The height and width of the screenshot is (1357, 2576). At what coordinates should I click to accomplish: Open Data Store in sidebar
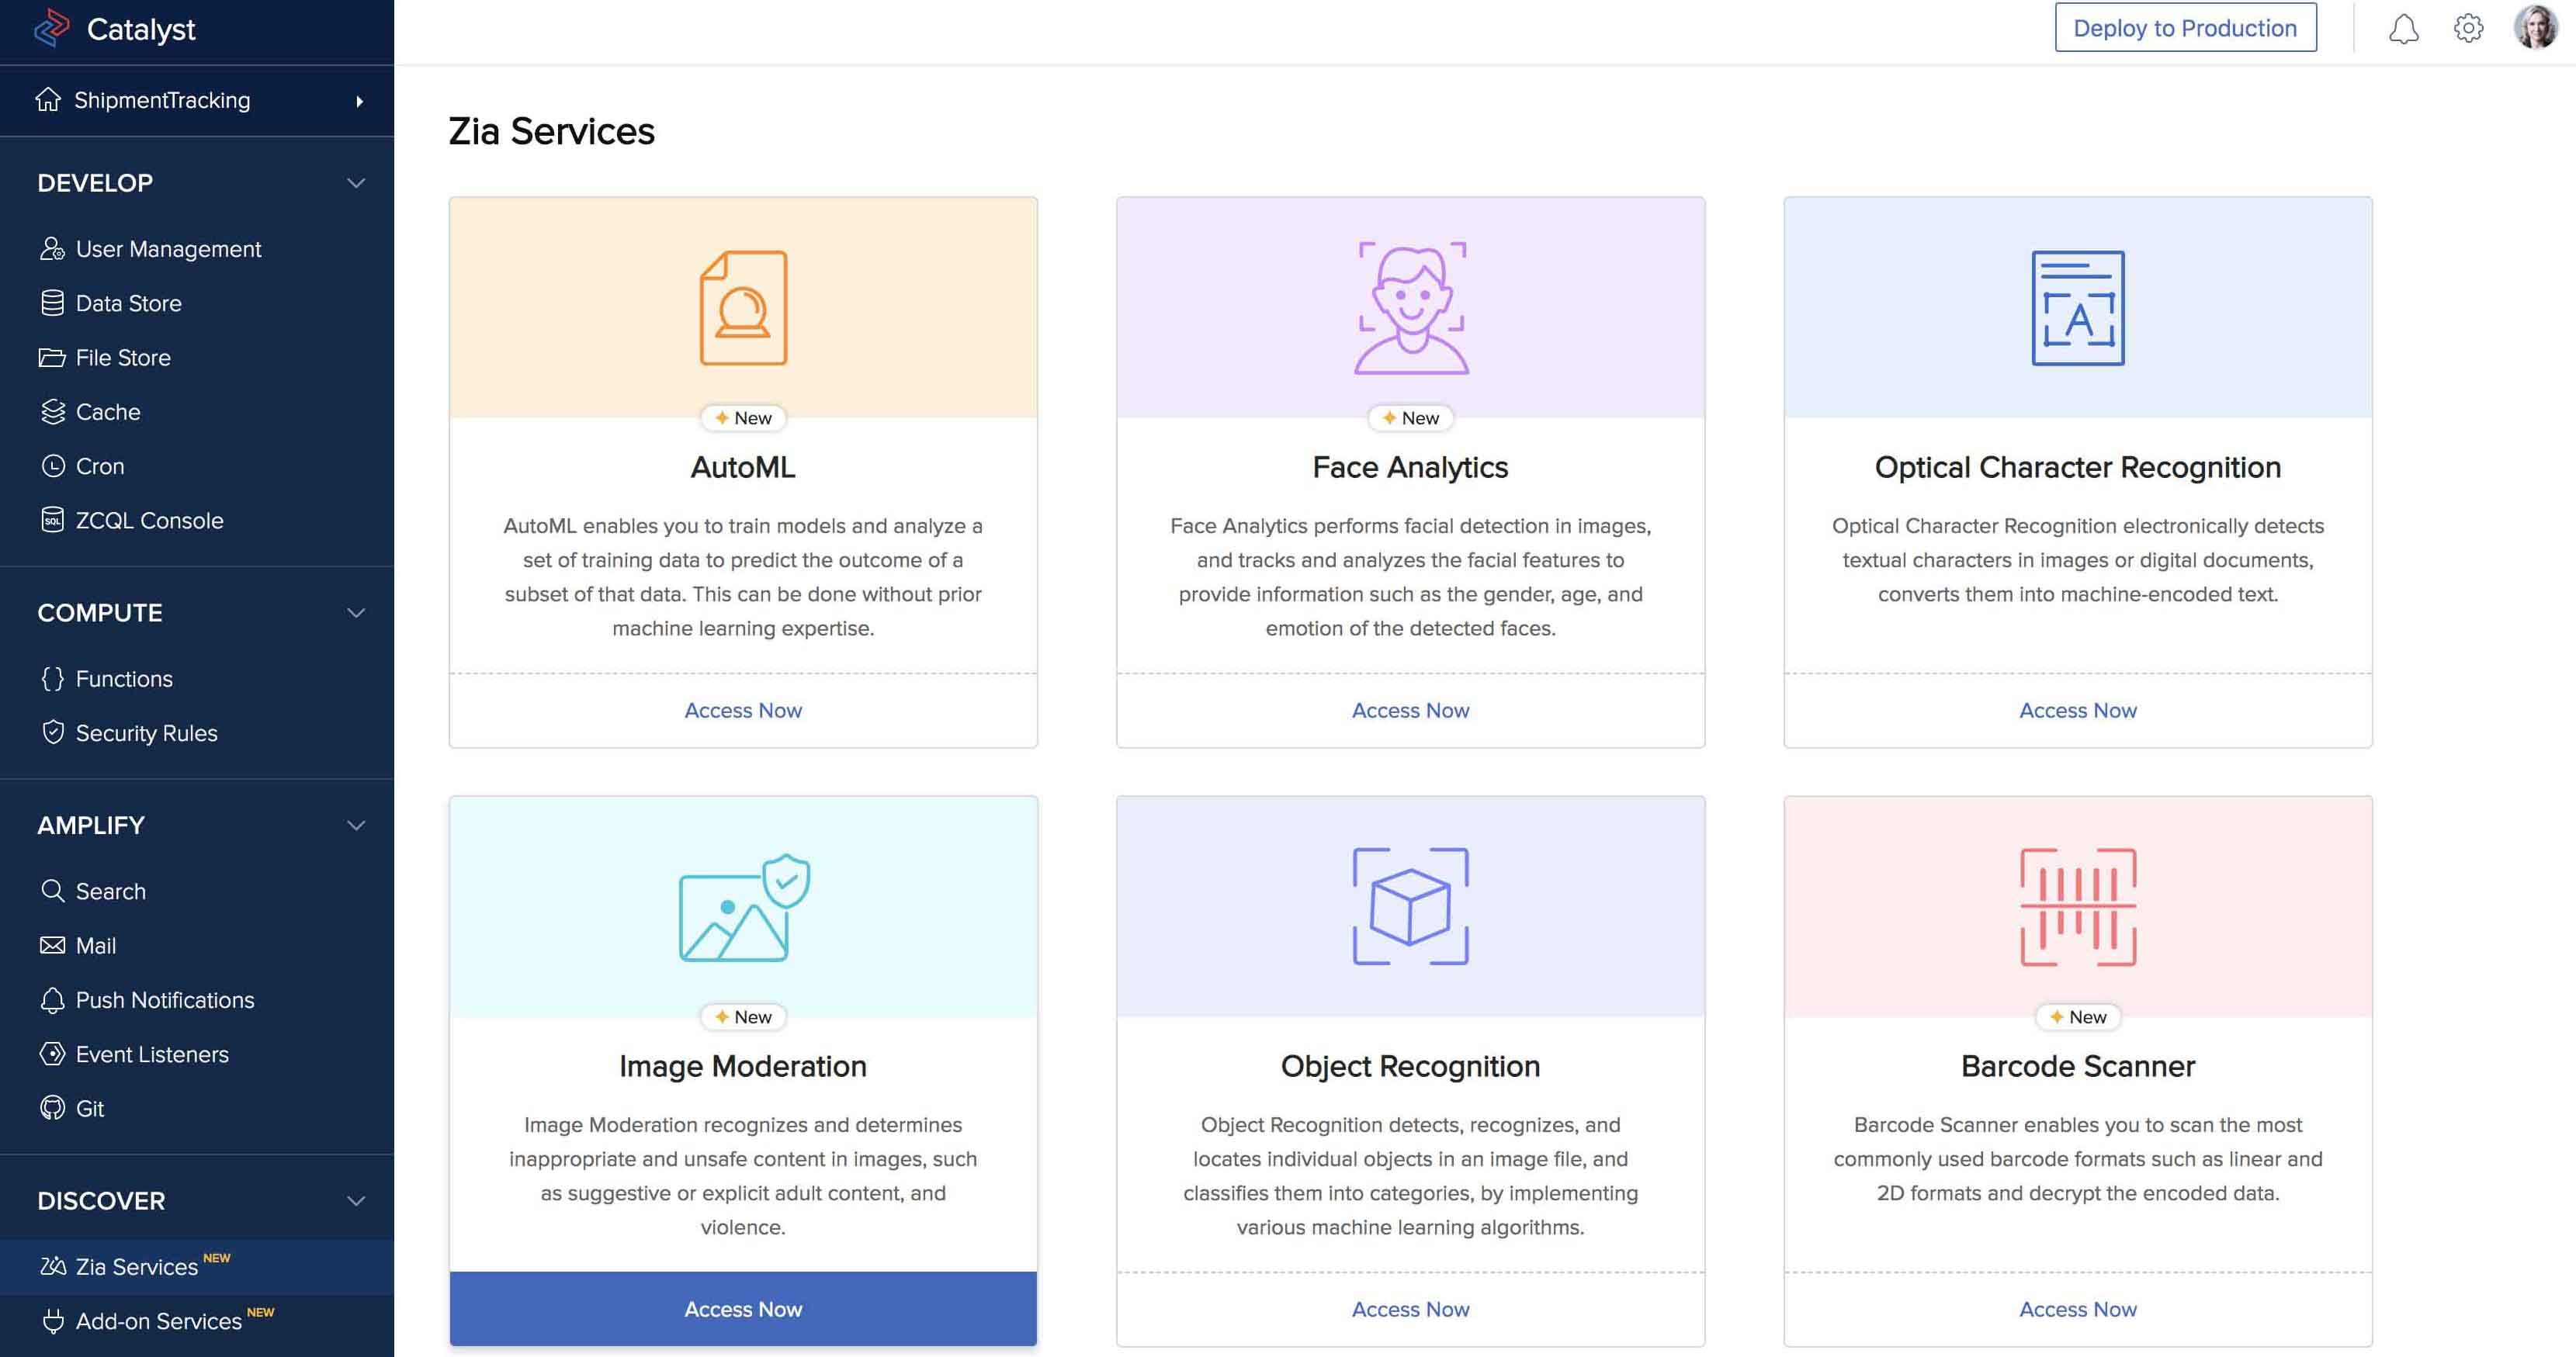click(x=128, y=303)
